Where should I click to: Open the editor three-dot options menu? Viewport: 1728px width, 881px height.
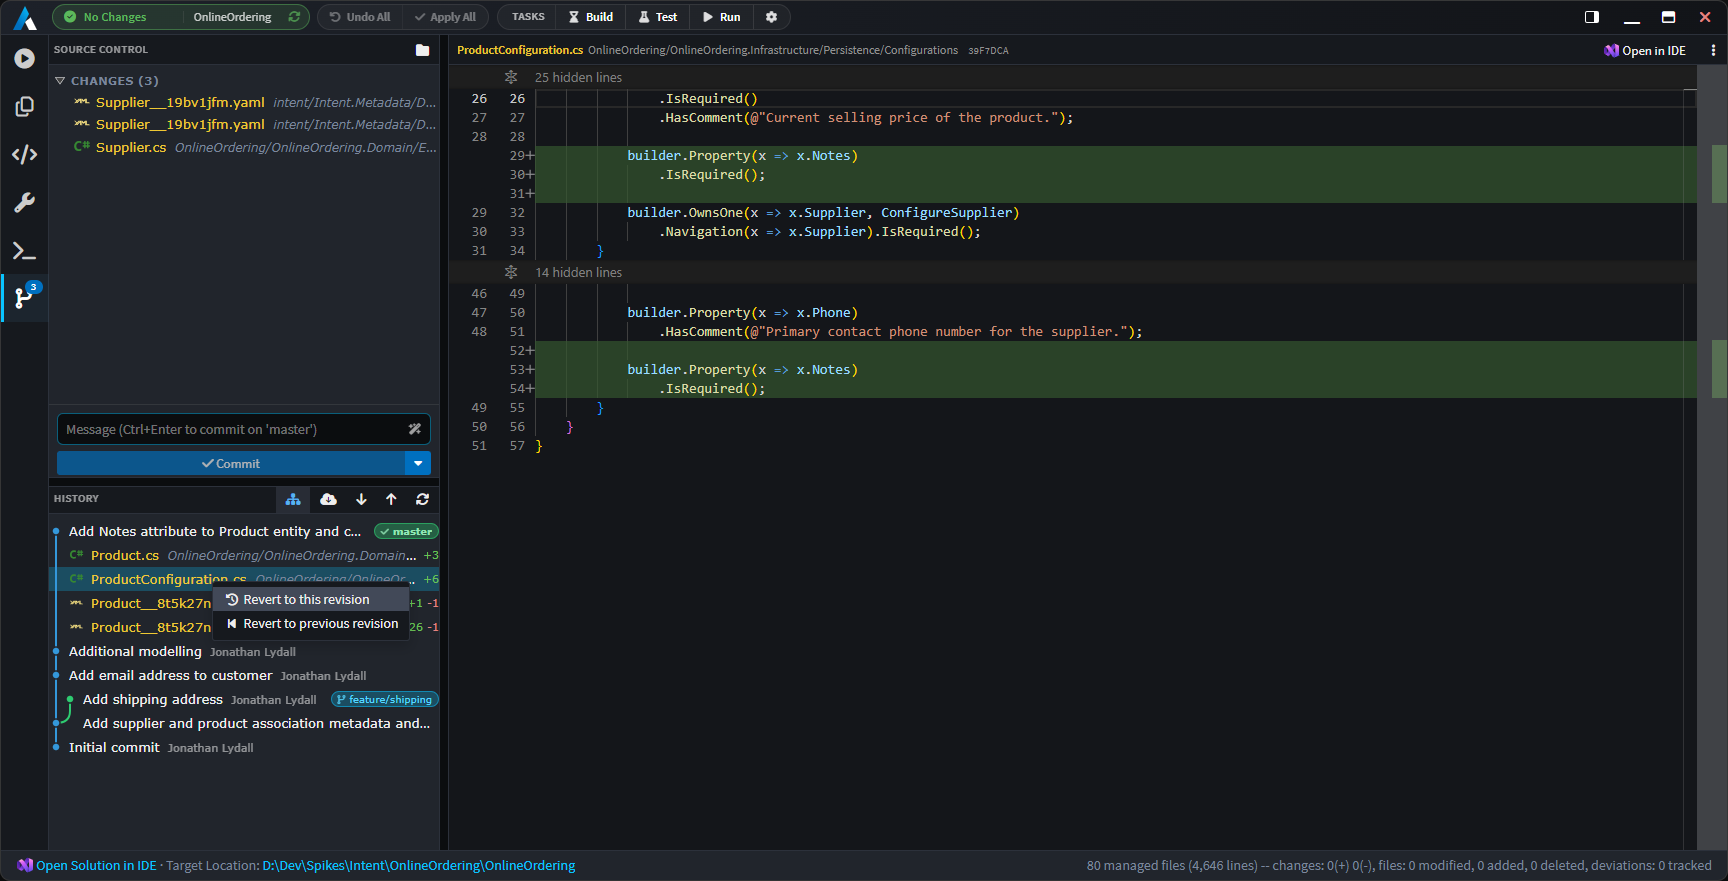[x=1713, y=50]
